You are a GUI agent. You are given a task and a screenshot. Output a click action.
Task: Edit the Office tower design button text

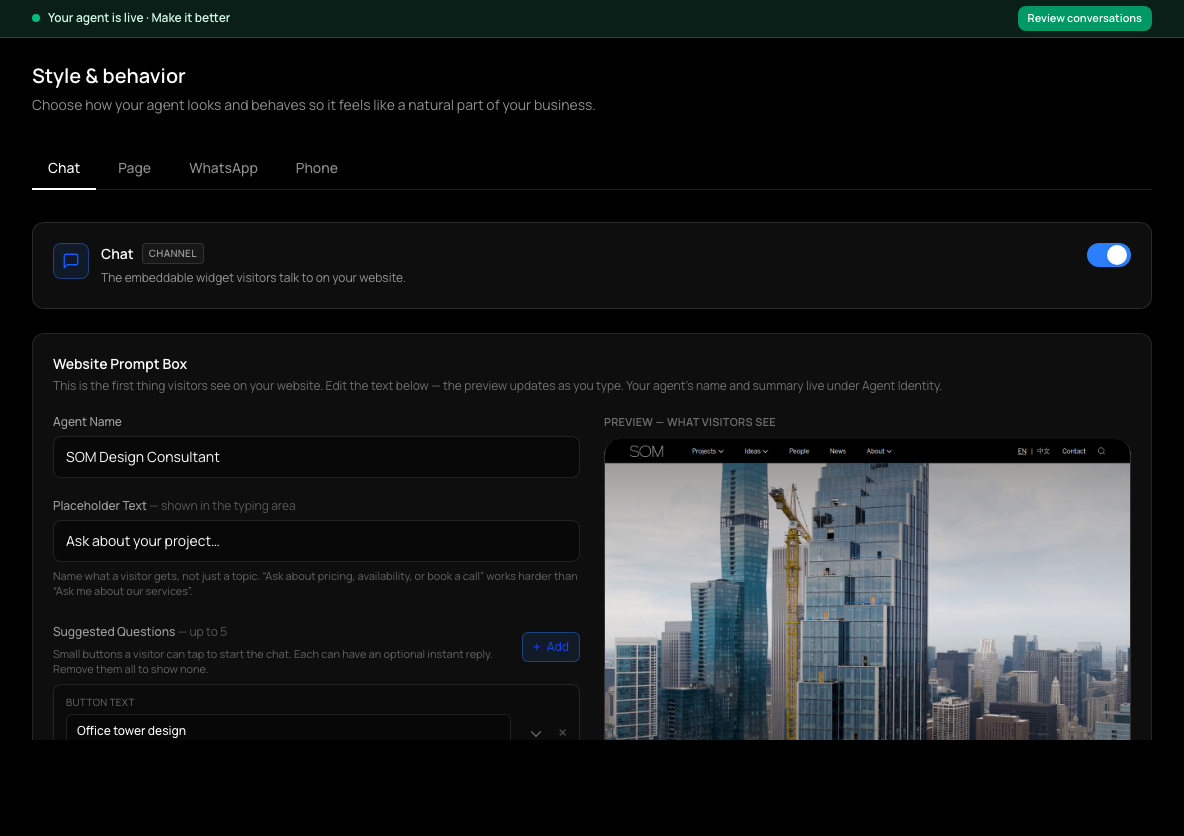click(288, 730)
